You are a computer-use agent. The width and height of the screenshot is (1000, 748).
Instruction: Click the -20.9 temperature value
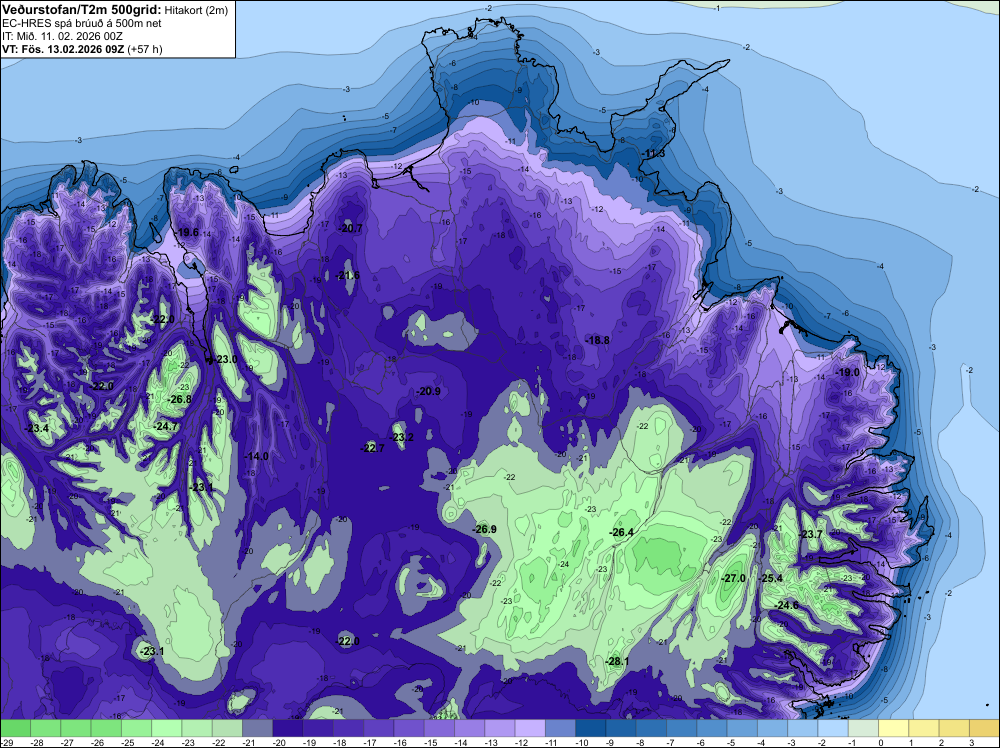click(x=429, y=392)
